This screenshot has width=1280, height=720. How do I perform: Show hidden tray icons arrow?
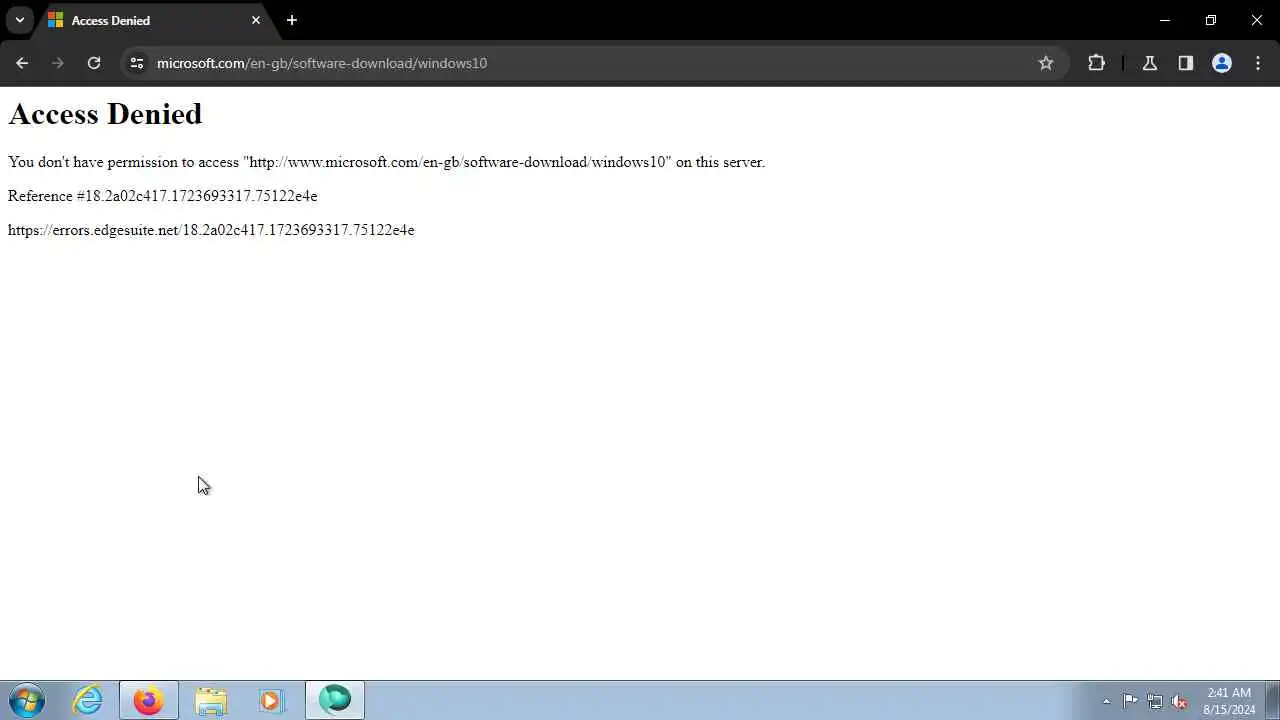click(1106, 701)
